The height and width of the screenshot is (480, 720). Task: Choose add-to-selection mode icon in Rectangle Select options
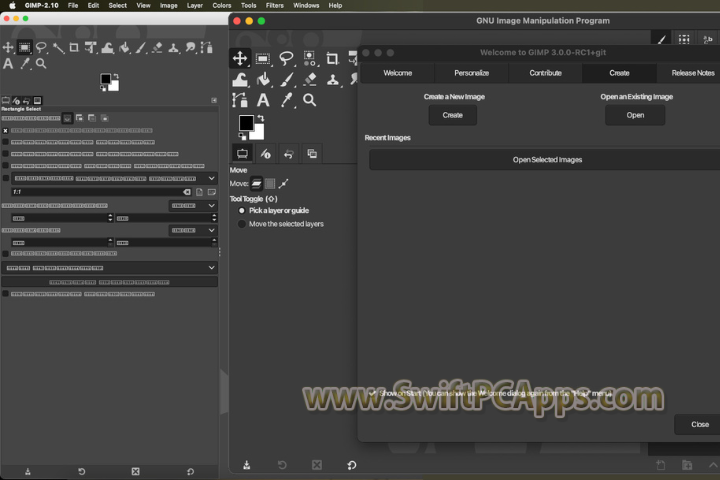[x=79, y=118]
